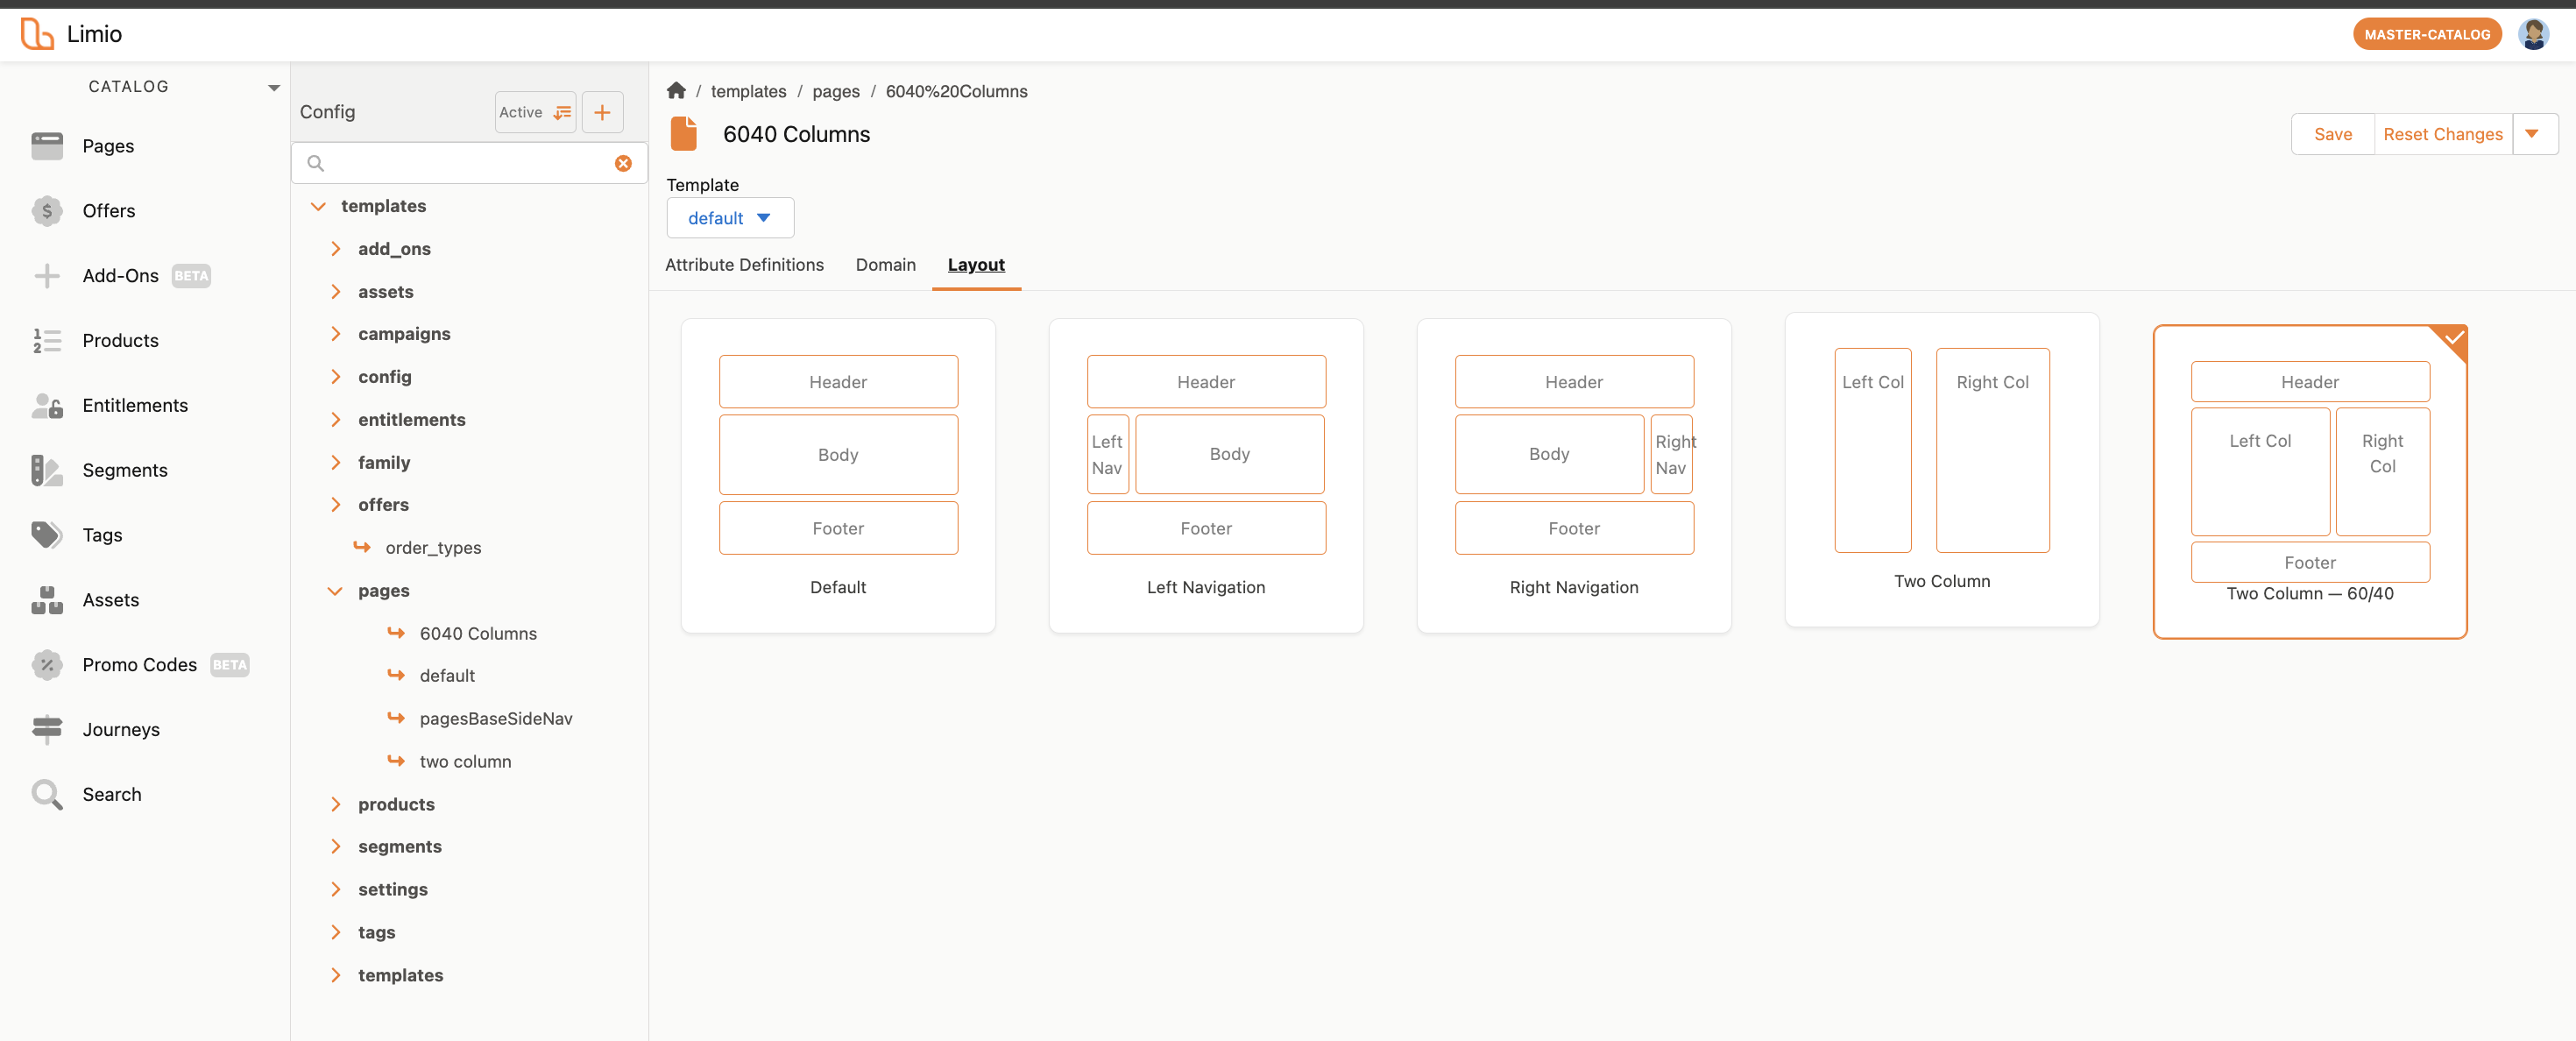Select 6040 Columns in pages tree
This screenshot has height=1041, width=2576.
tap(478, 633)
